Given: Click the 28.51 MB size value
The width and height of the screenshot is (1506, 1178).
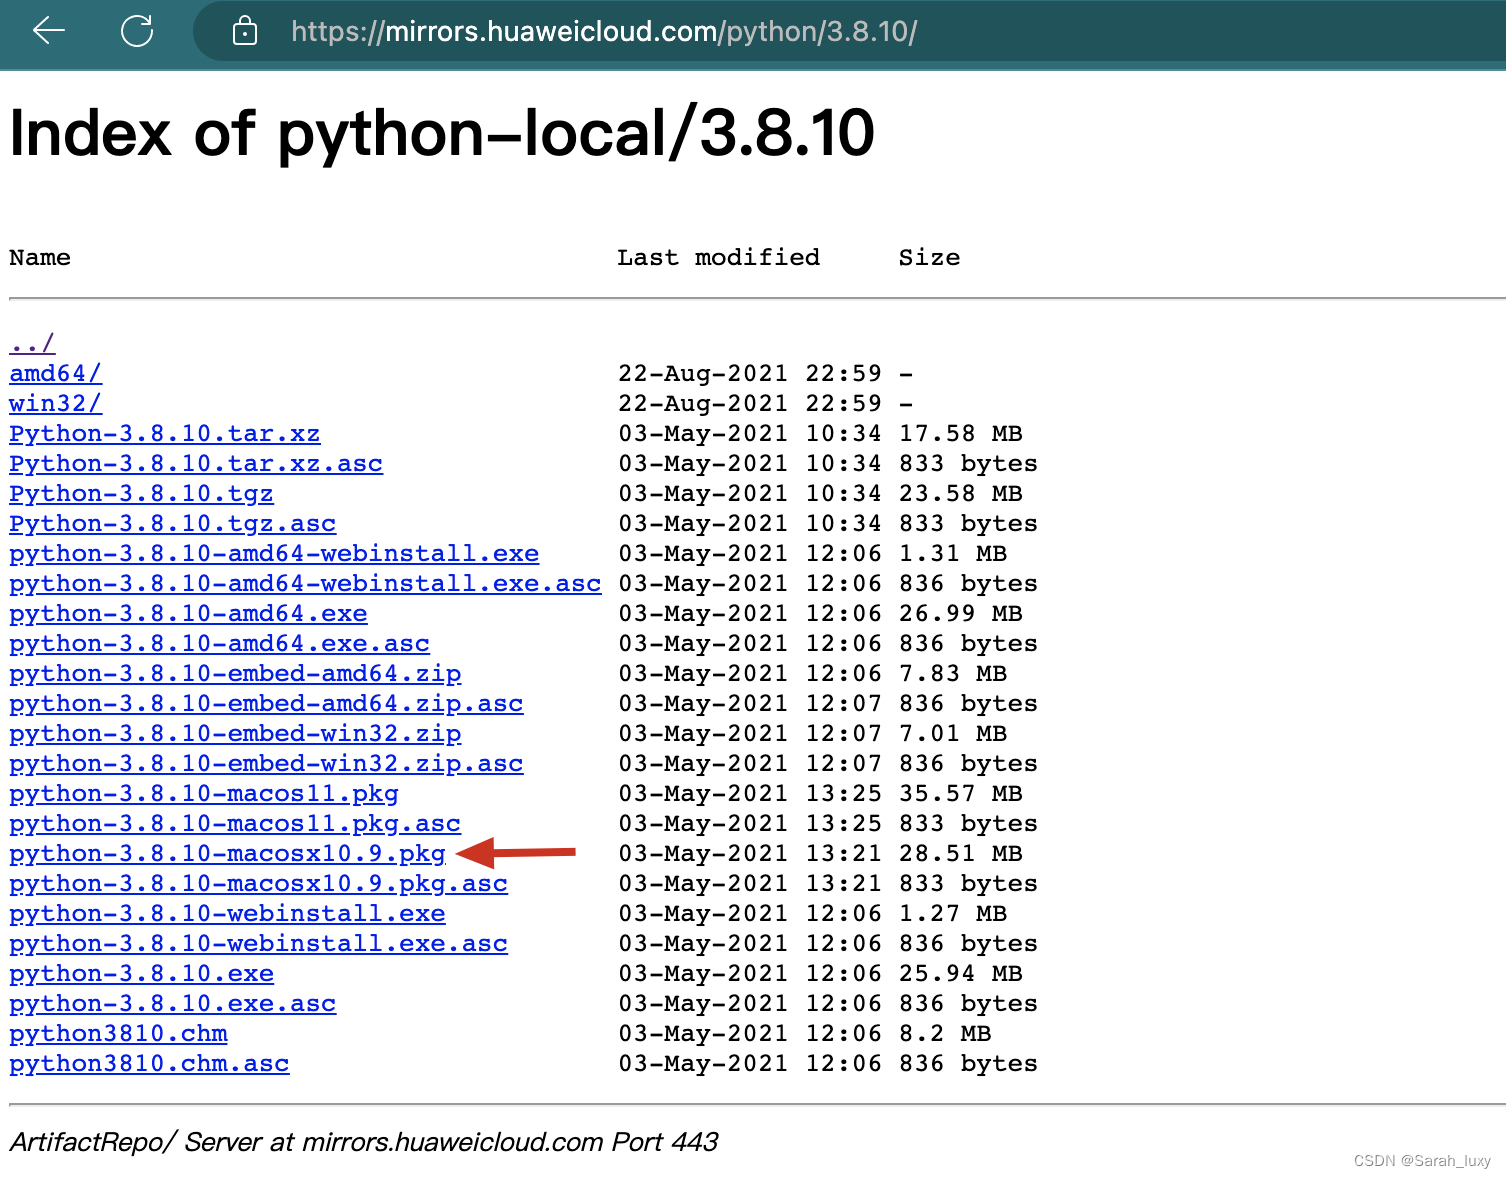Looking at the screenshot, I should 961,854.
